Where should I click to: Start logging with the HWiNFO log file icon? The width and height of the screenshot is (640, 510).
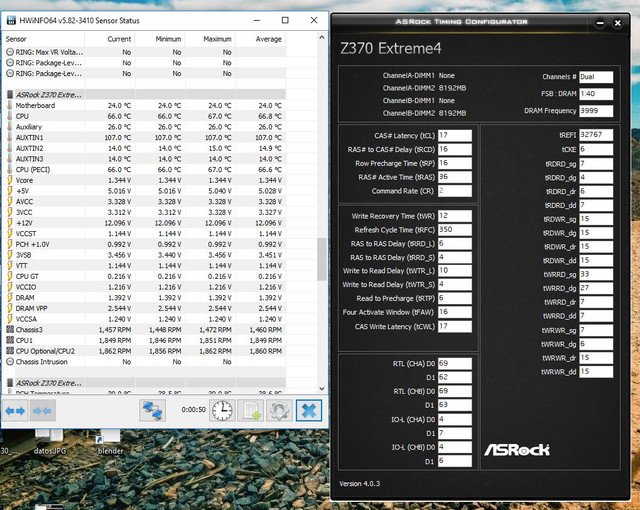click(251, 410)
